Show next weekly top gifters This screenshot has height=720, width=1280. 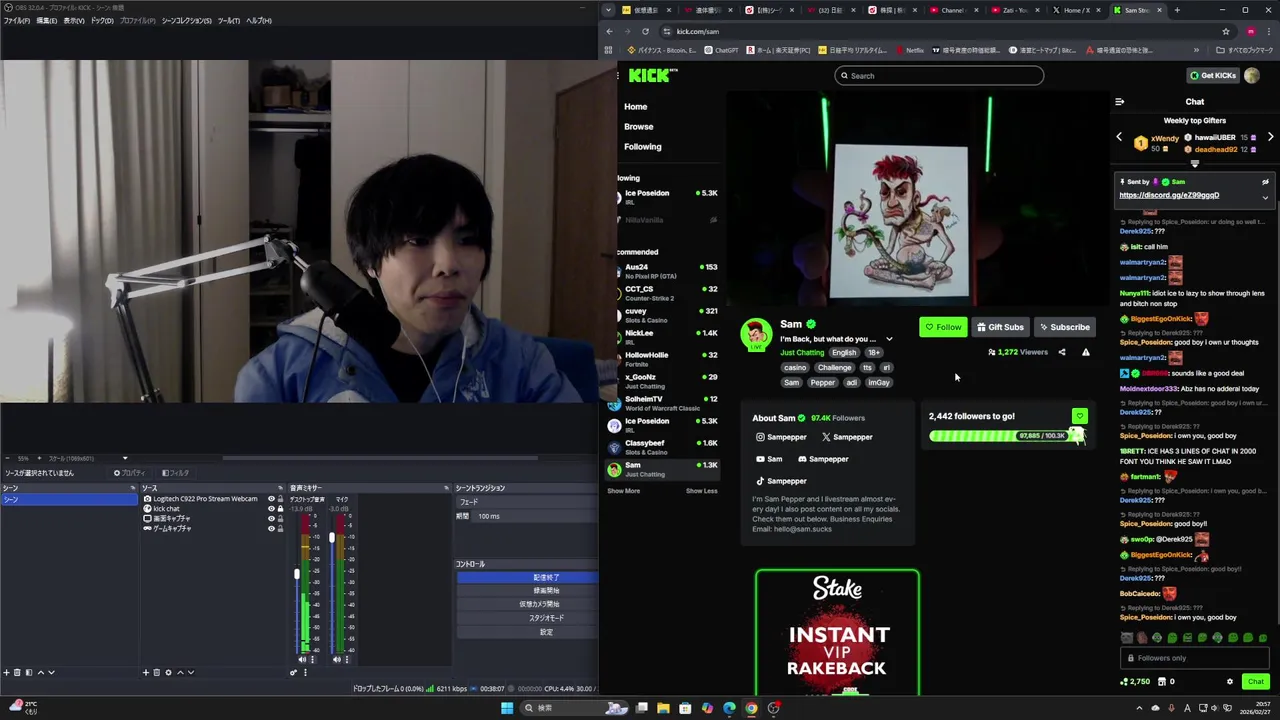1270,137
